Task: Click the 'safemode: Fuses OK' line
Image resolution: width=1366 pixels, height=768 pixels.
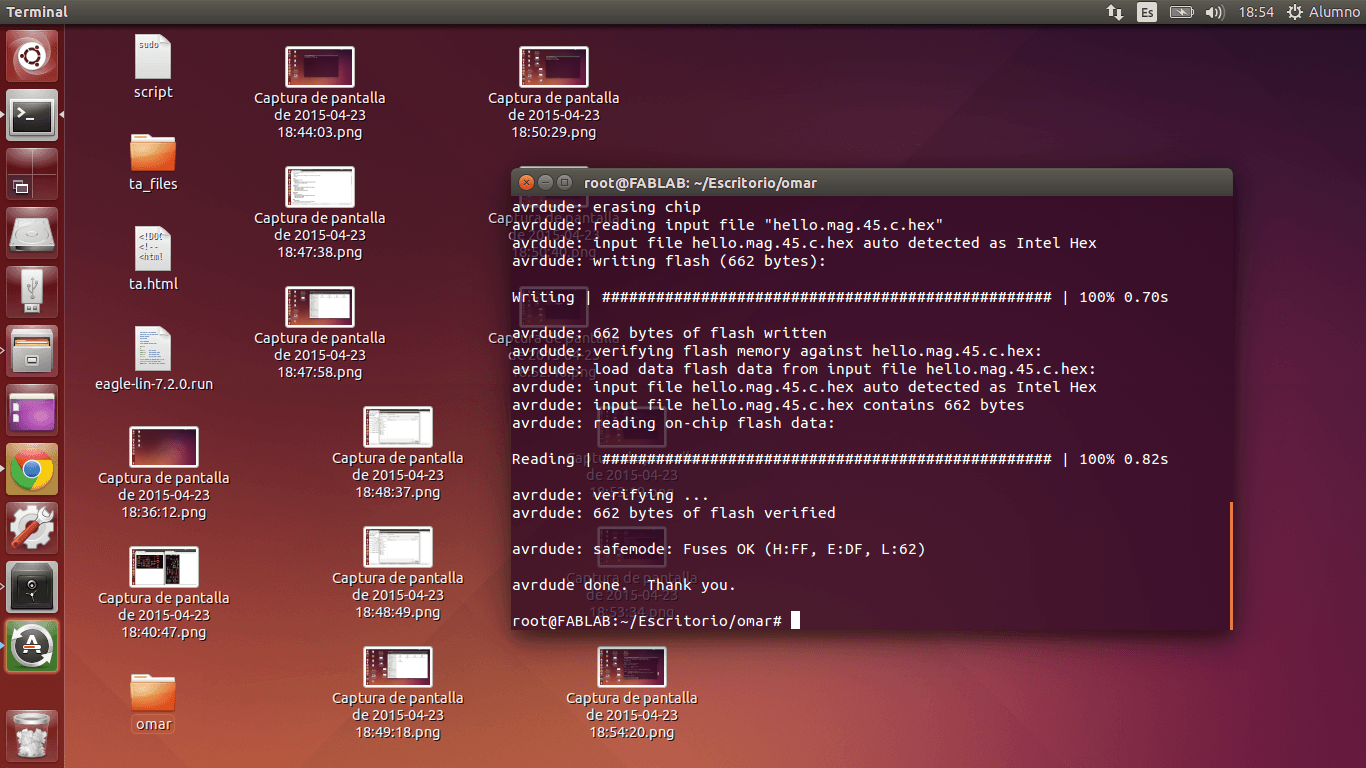Action: point(718,549)
